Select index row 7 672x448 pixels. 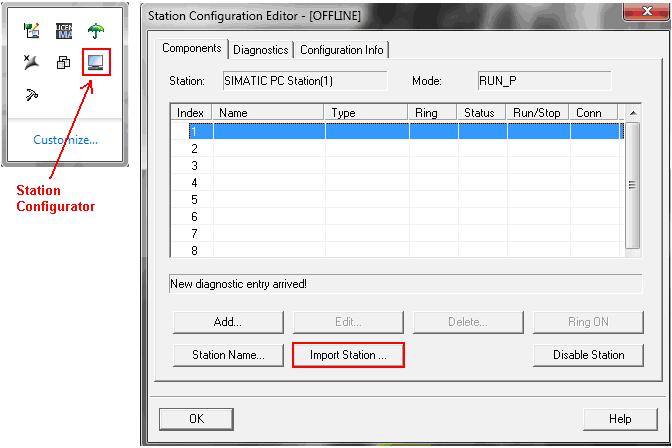coord(397,234)
